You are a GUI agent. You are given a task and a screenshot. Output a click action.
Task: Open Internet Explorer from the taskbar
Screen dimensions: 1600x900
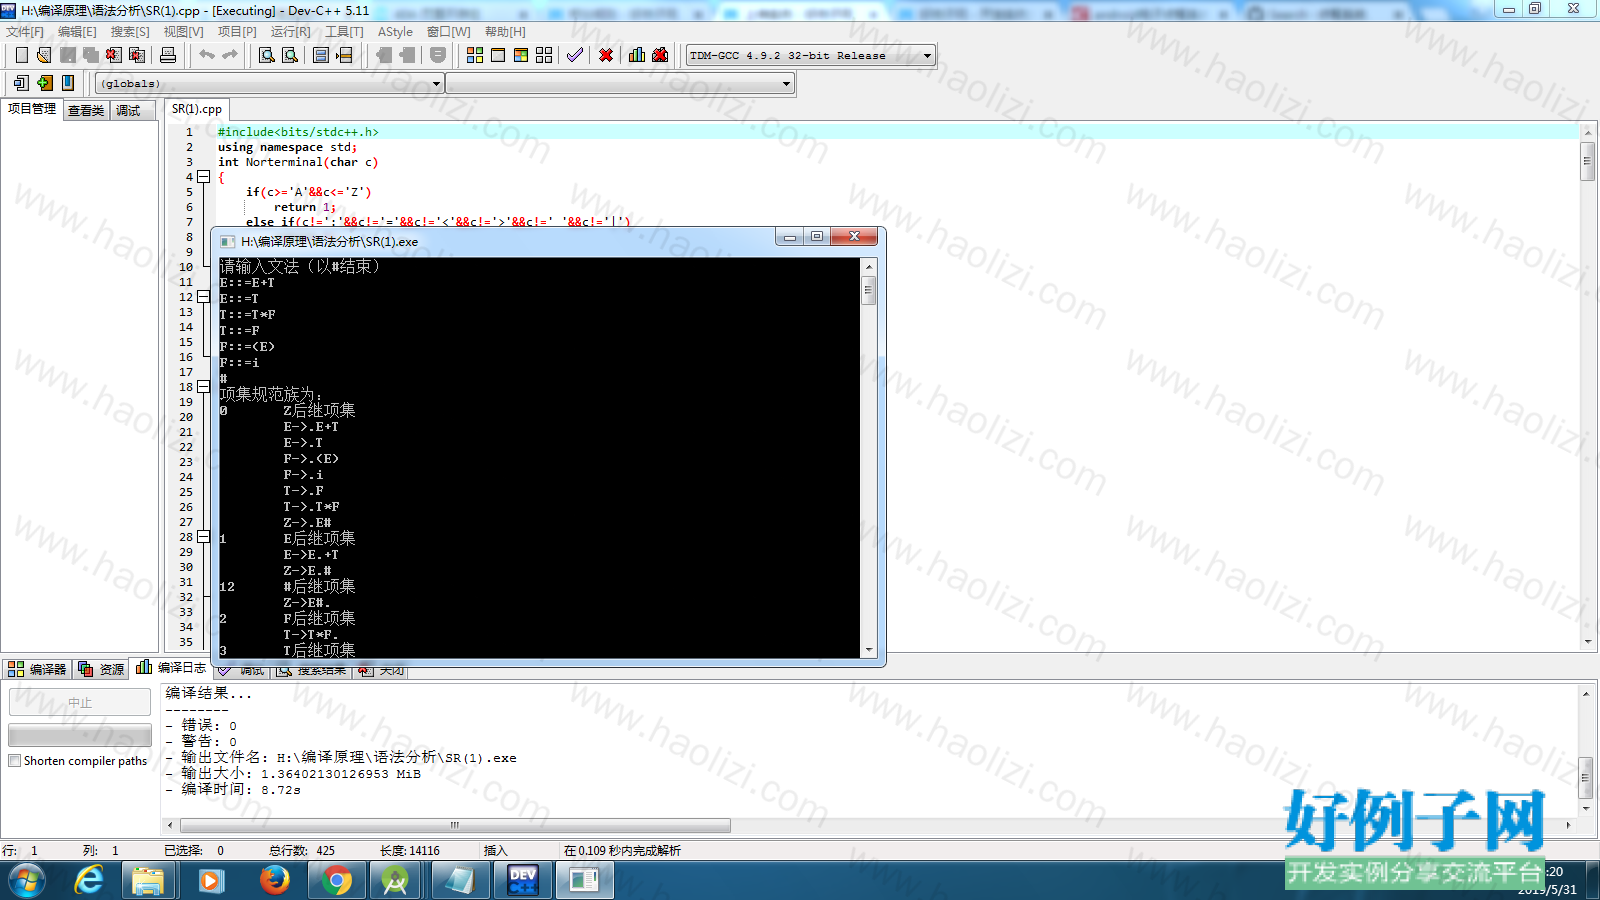click(89, 880)
